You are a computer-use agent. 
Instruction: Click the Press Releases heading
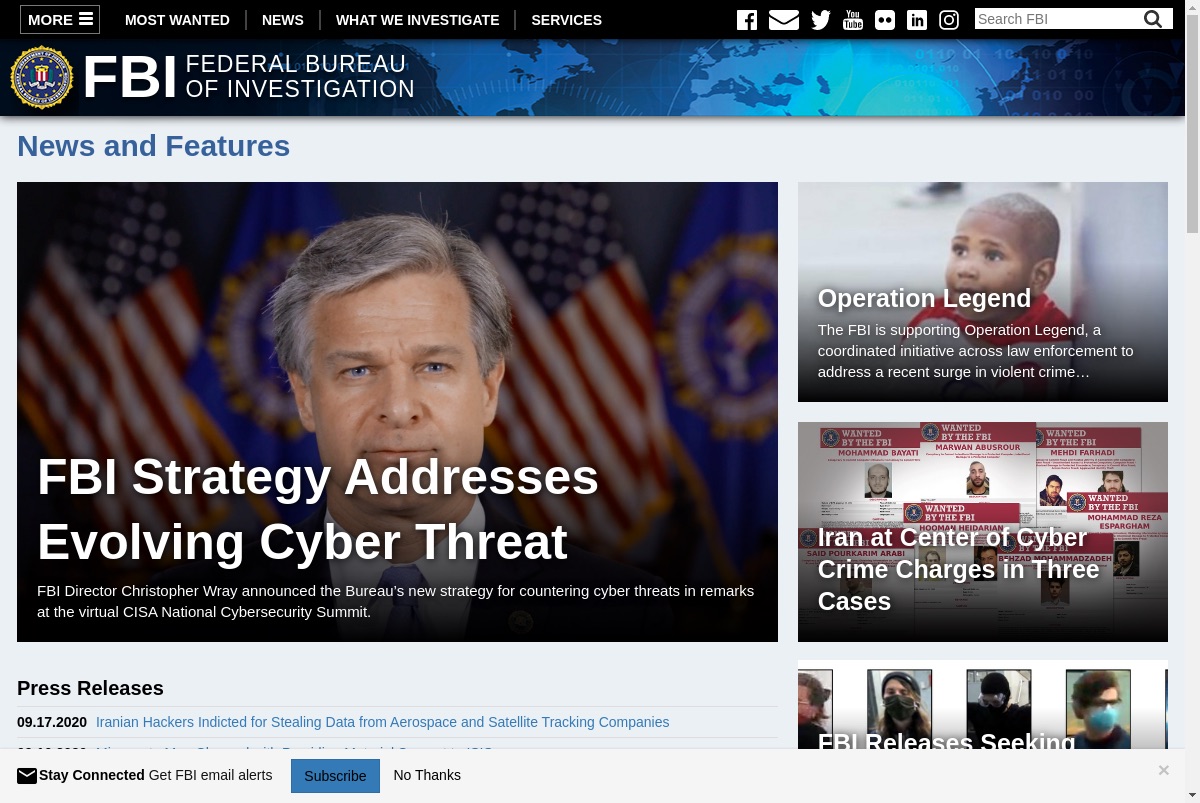tap(90, 688)
